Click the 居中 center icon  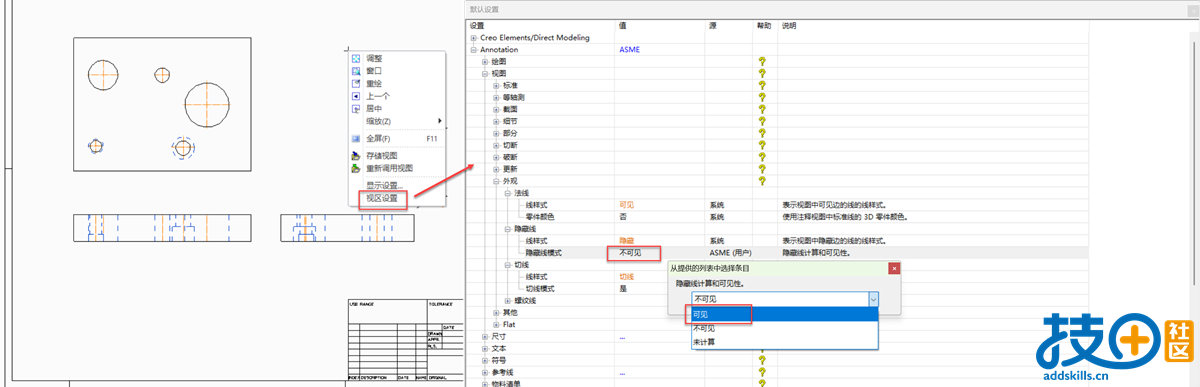(355, 108)
